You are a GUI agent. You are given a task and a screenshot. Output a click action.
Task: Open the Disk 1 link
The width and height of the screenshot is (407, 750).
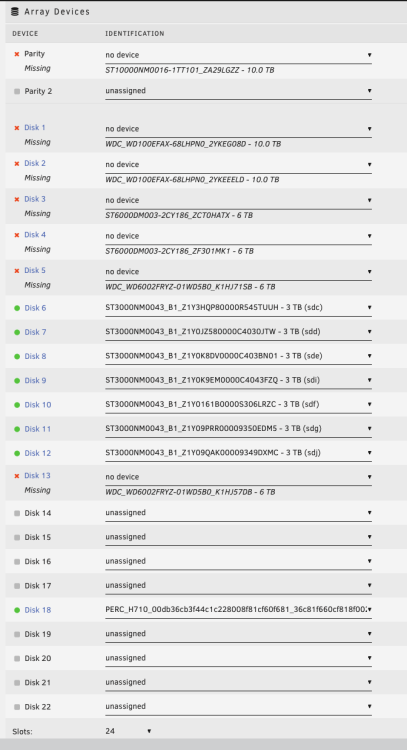[x=35, y=128]
